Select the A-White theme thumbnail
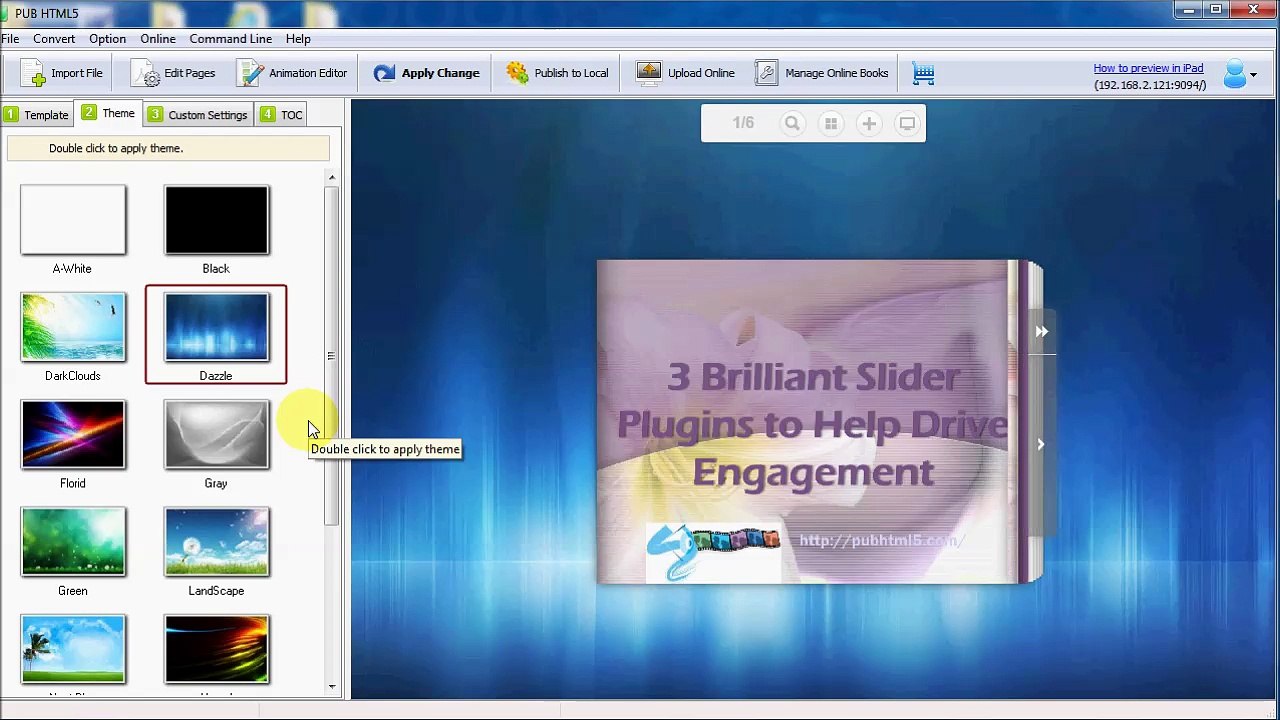Image resolution: width=1280 pixels, height=720 pixels. (x=72, y=220)
